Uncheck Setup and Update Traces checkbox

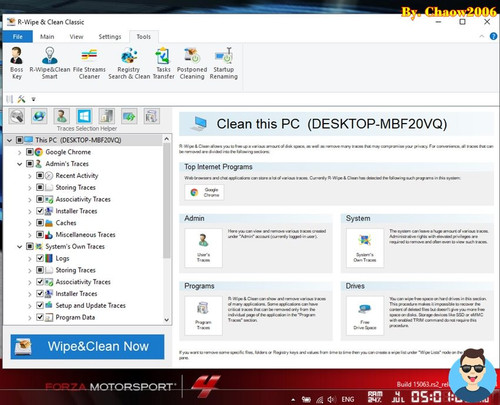click(40, 305)
